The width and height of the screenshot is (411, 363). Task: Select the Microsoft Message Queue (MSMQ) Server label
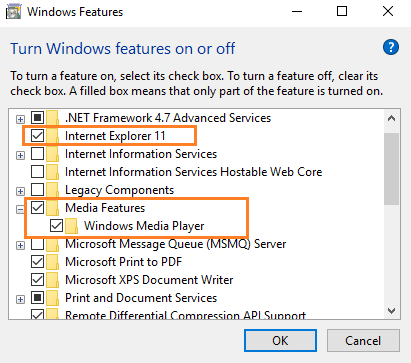tap(175, 245)
